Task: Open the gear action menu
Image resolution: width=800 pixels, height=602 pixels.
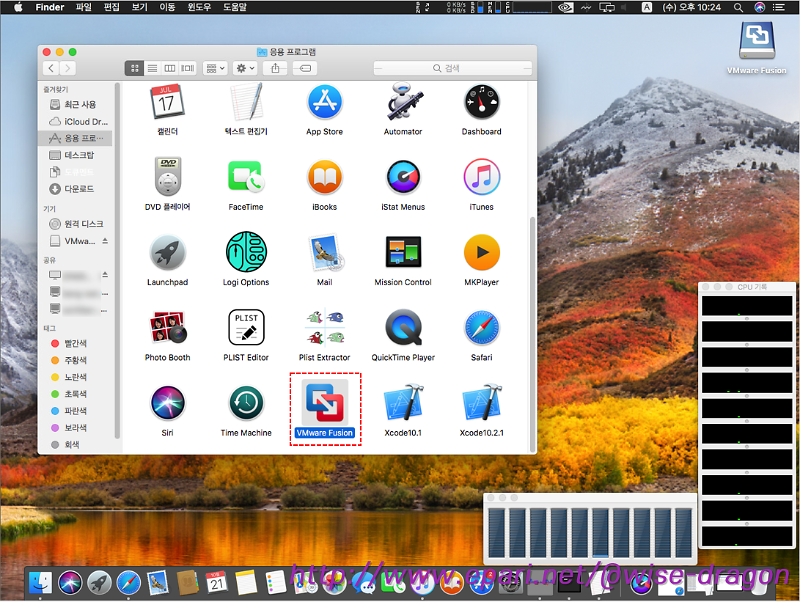Action: (245, 68)
